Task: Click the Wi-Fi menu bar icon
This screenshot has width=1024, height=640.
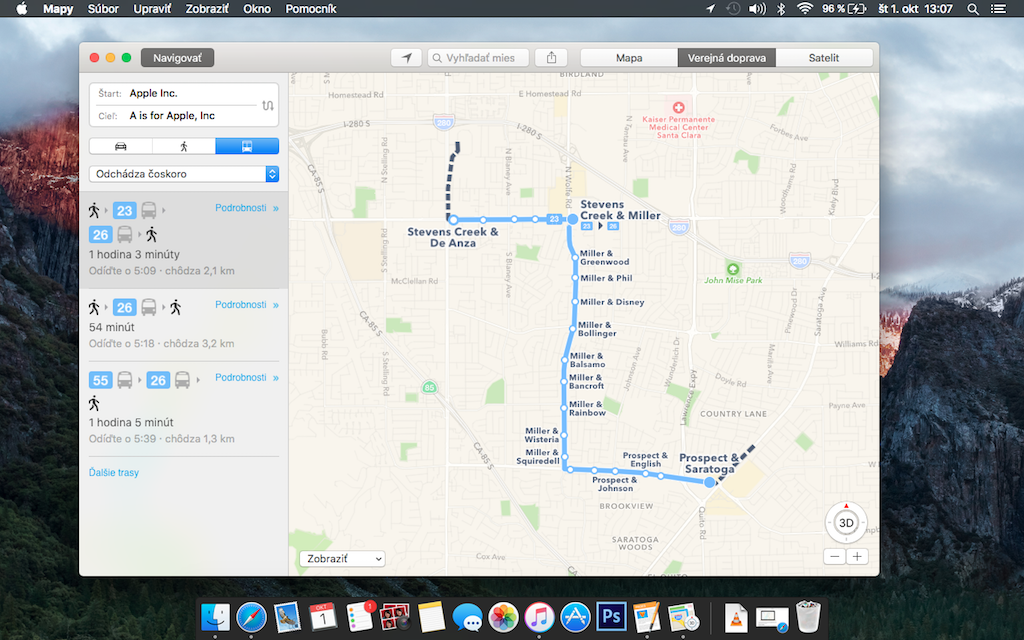Action: pyautogui.click(x=805, y=8)
